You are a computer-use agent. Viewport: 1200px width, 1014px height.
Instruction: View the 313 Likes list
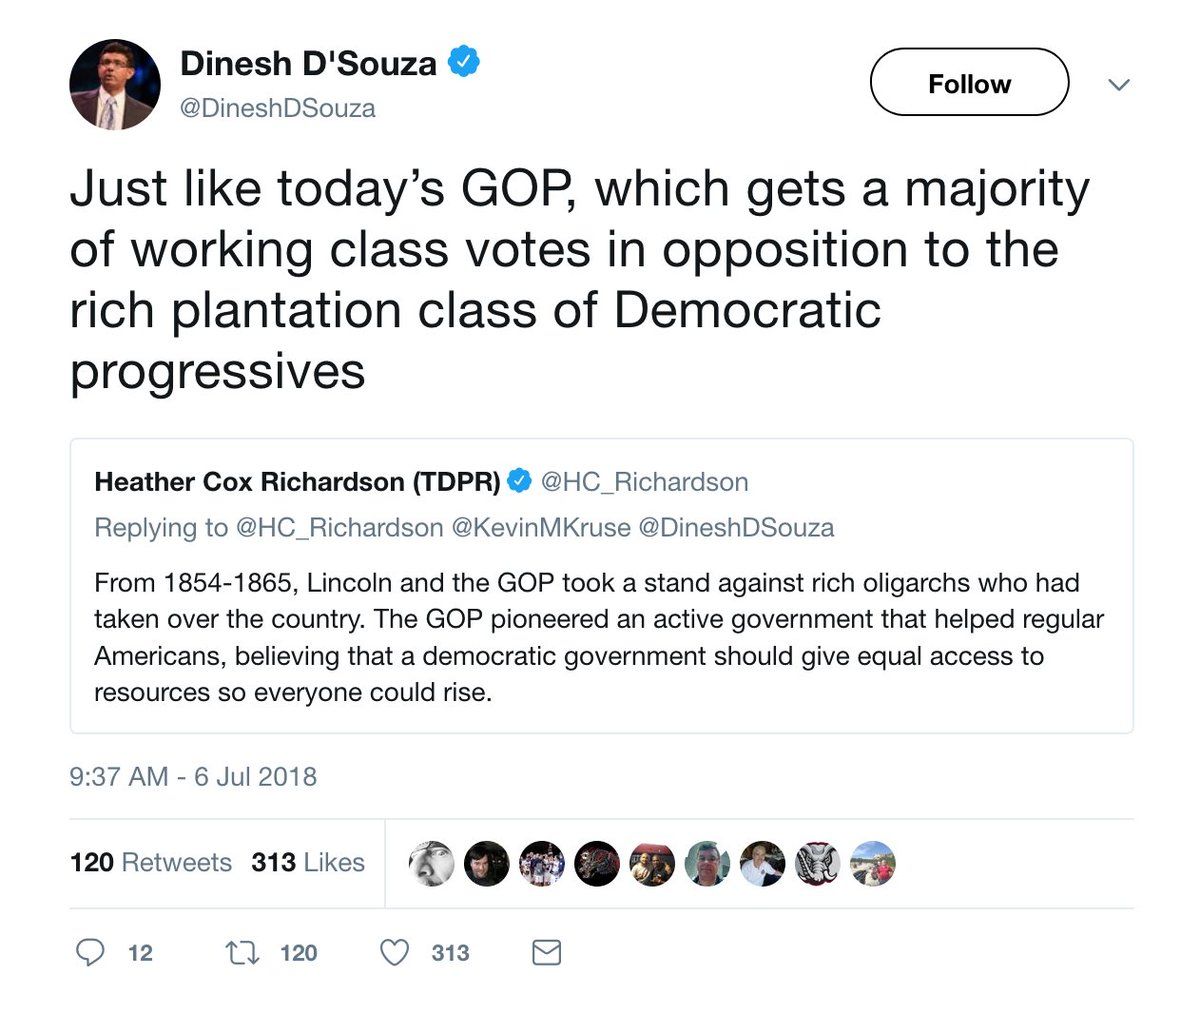(x=308, y=862)
